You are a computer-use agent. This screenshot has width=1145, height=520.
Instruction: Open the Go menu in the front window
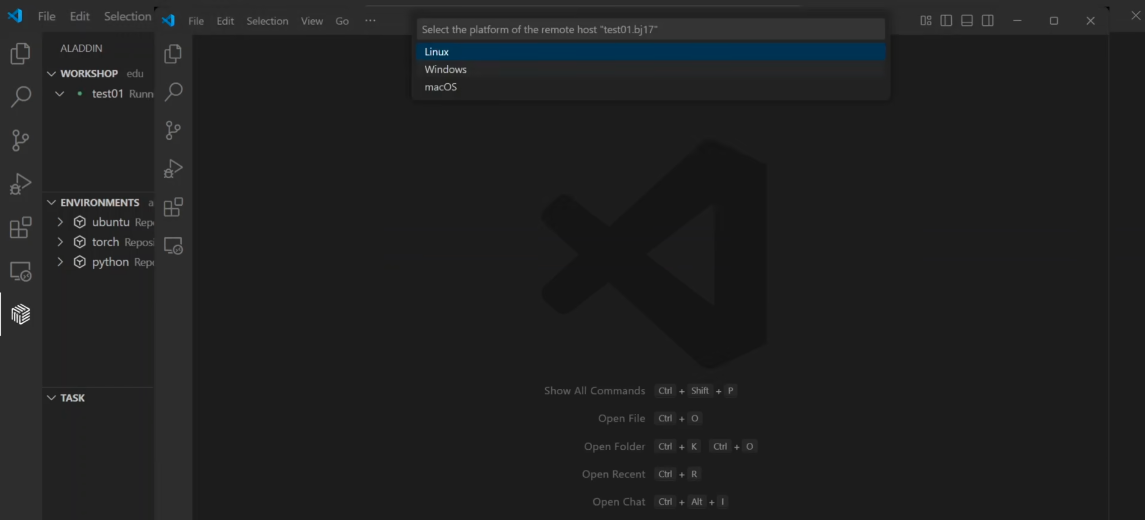coord(342,21)
